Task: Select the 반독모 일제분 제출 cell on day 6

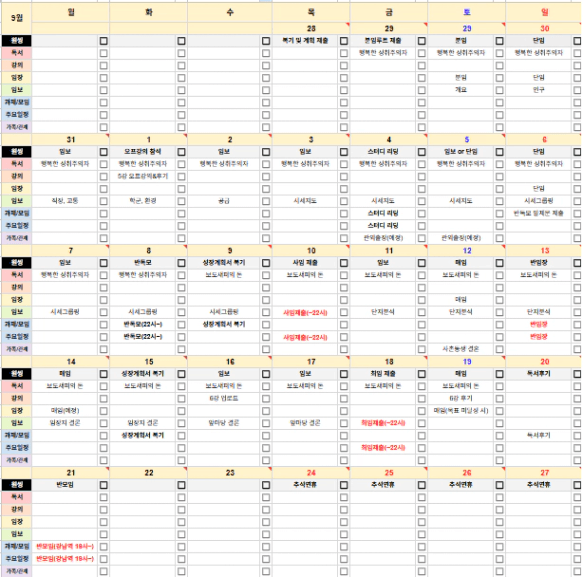Action: (x=538, y=213)
